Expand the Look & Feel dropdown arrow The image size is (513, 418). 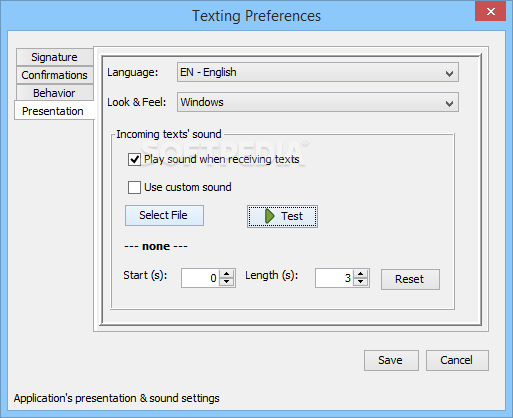coord(449,103)
